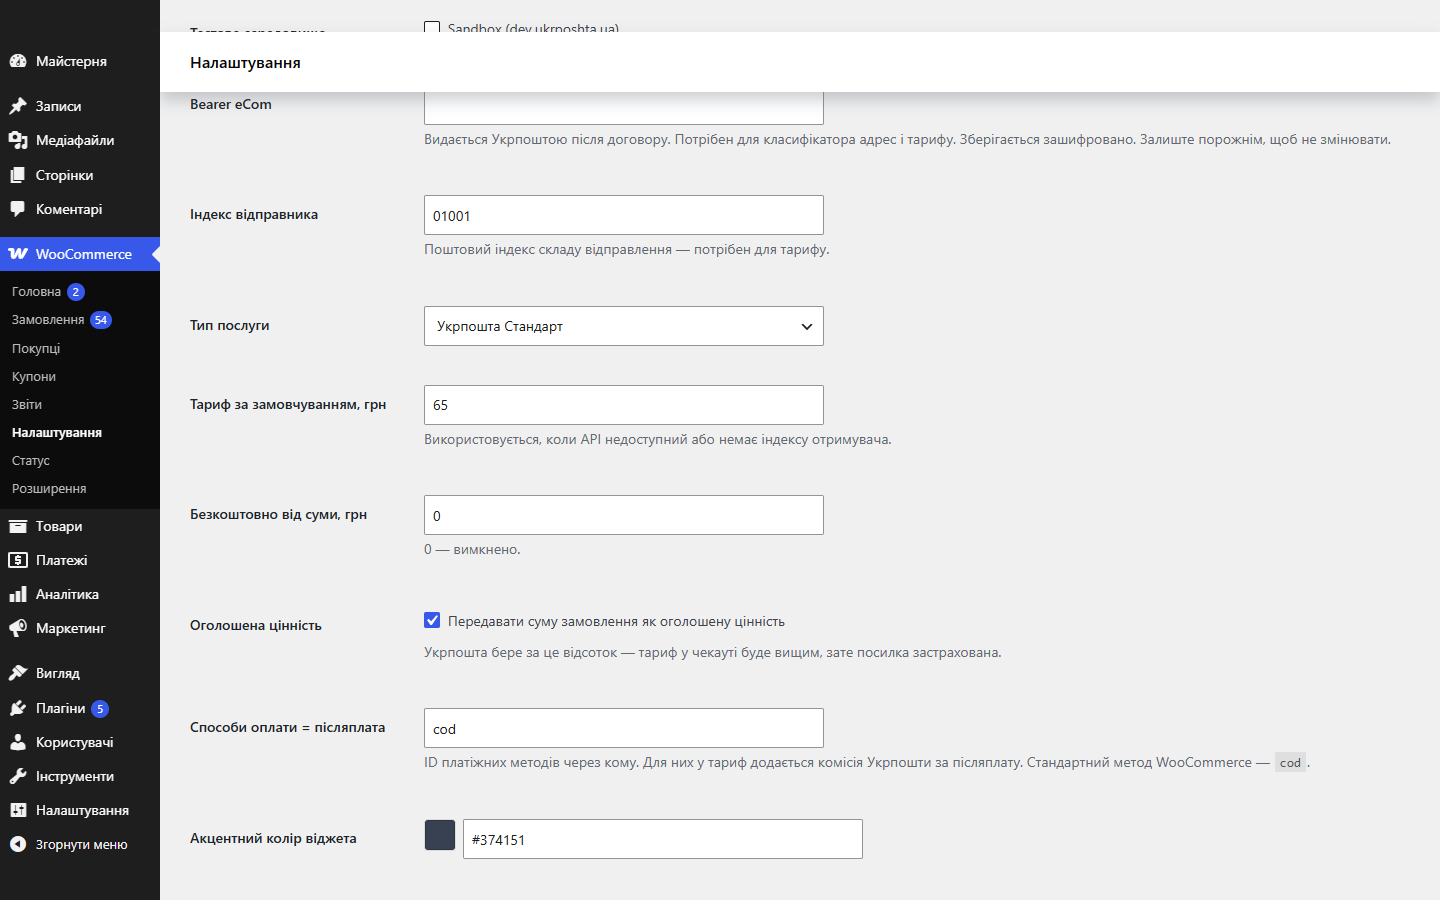Go to Покупці submenu item
This screenshot has height=900, width=1440.
coord(36,348)
